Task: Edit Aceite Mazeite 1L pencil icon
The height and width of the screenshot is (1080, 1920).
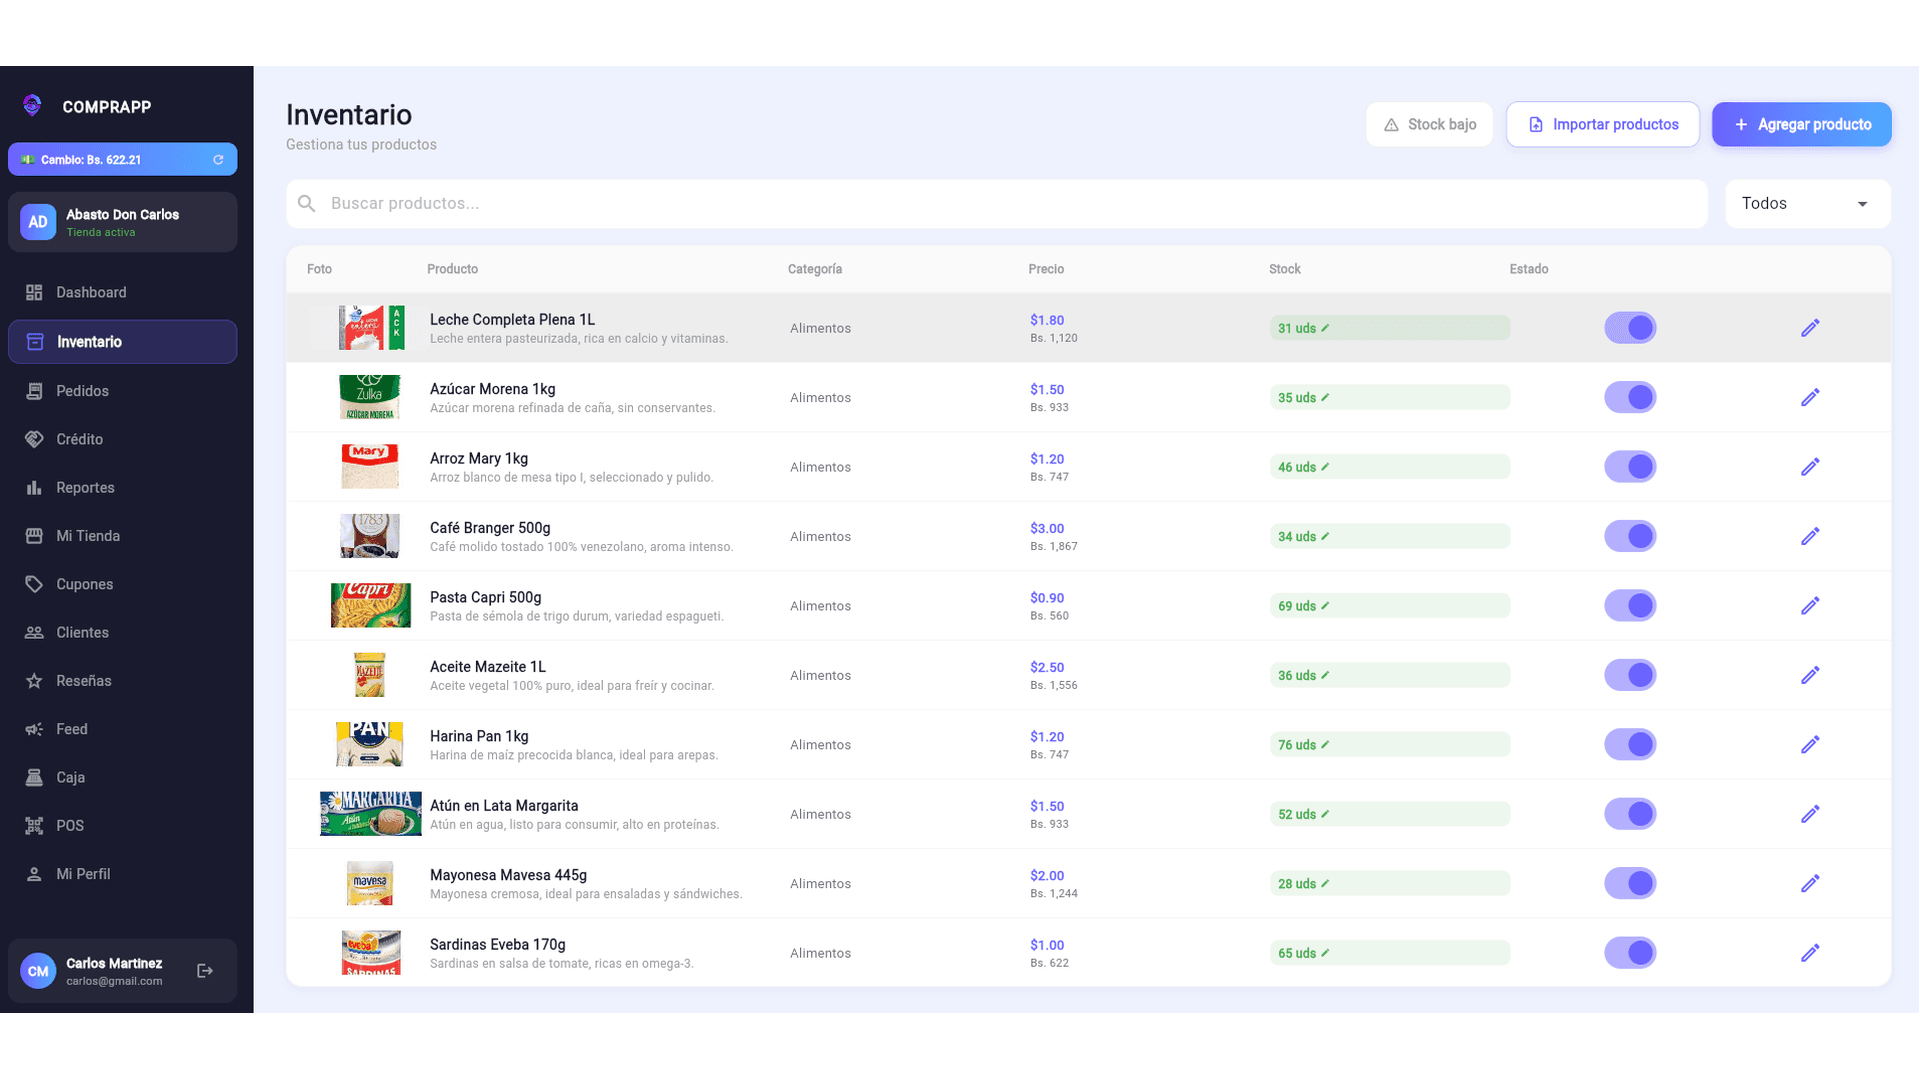Action: (1810, 675)
